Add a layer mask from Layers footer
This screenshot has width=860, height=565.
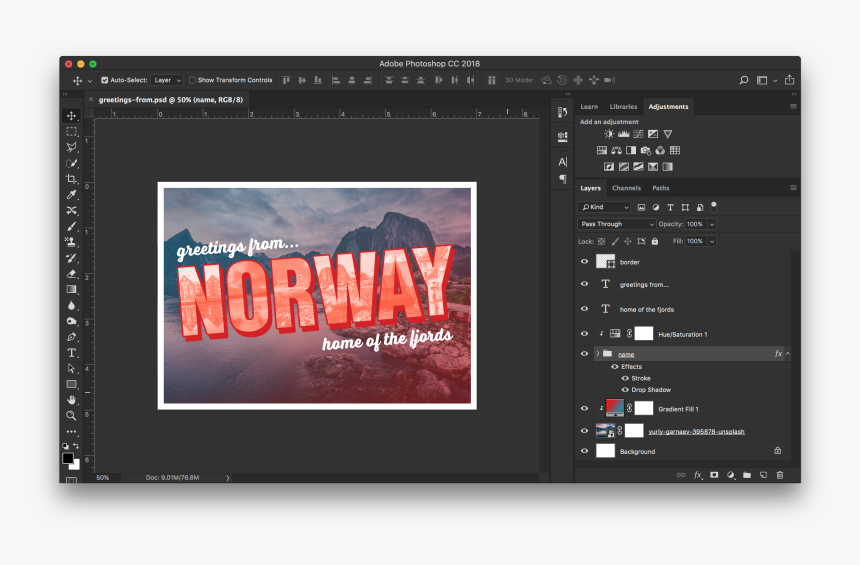714,475
